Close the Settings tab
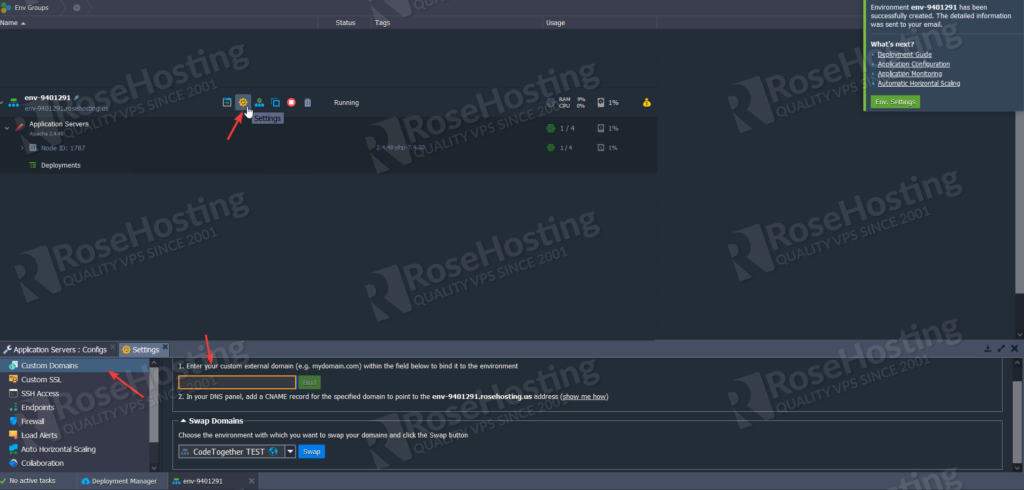The width and height of the screenshot is (1024, 490). pyautogui.click(x=165, y=348)
